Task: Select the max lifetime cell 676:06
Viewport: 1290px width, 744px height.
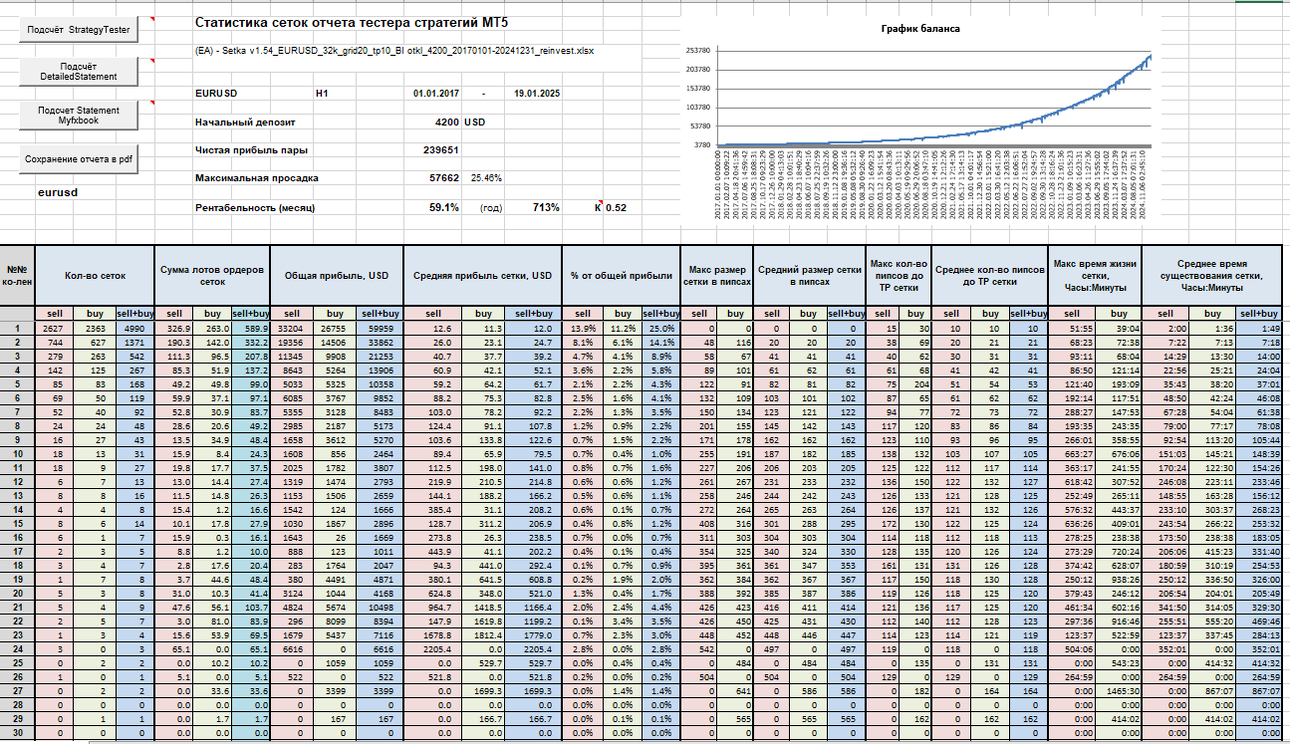Action: click(x=1117, y=452)
